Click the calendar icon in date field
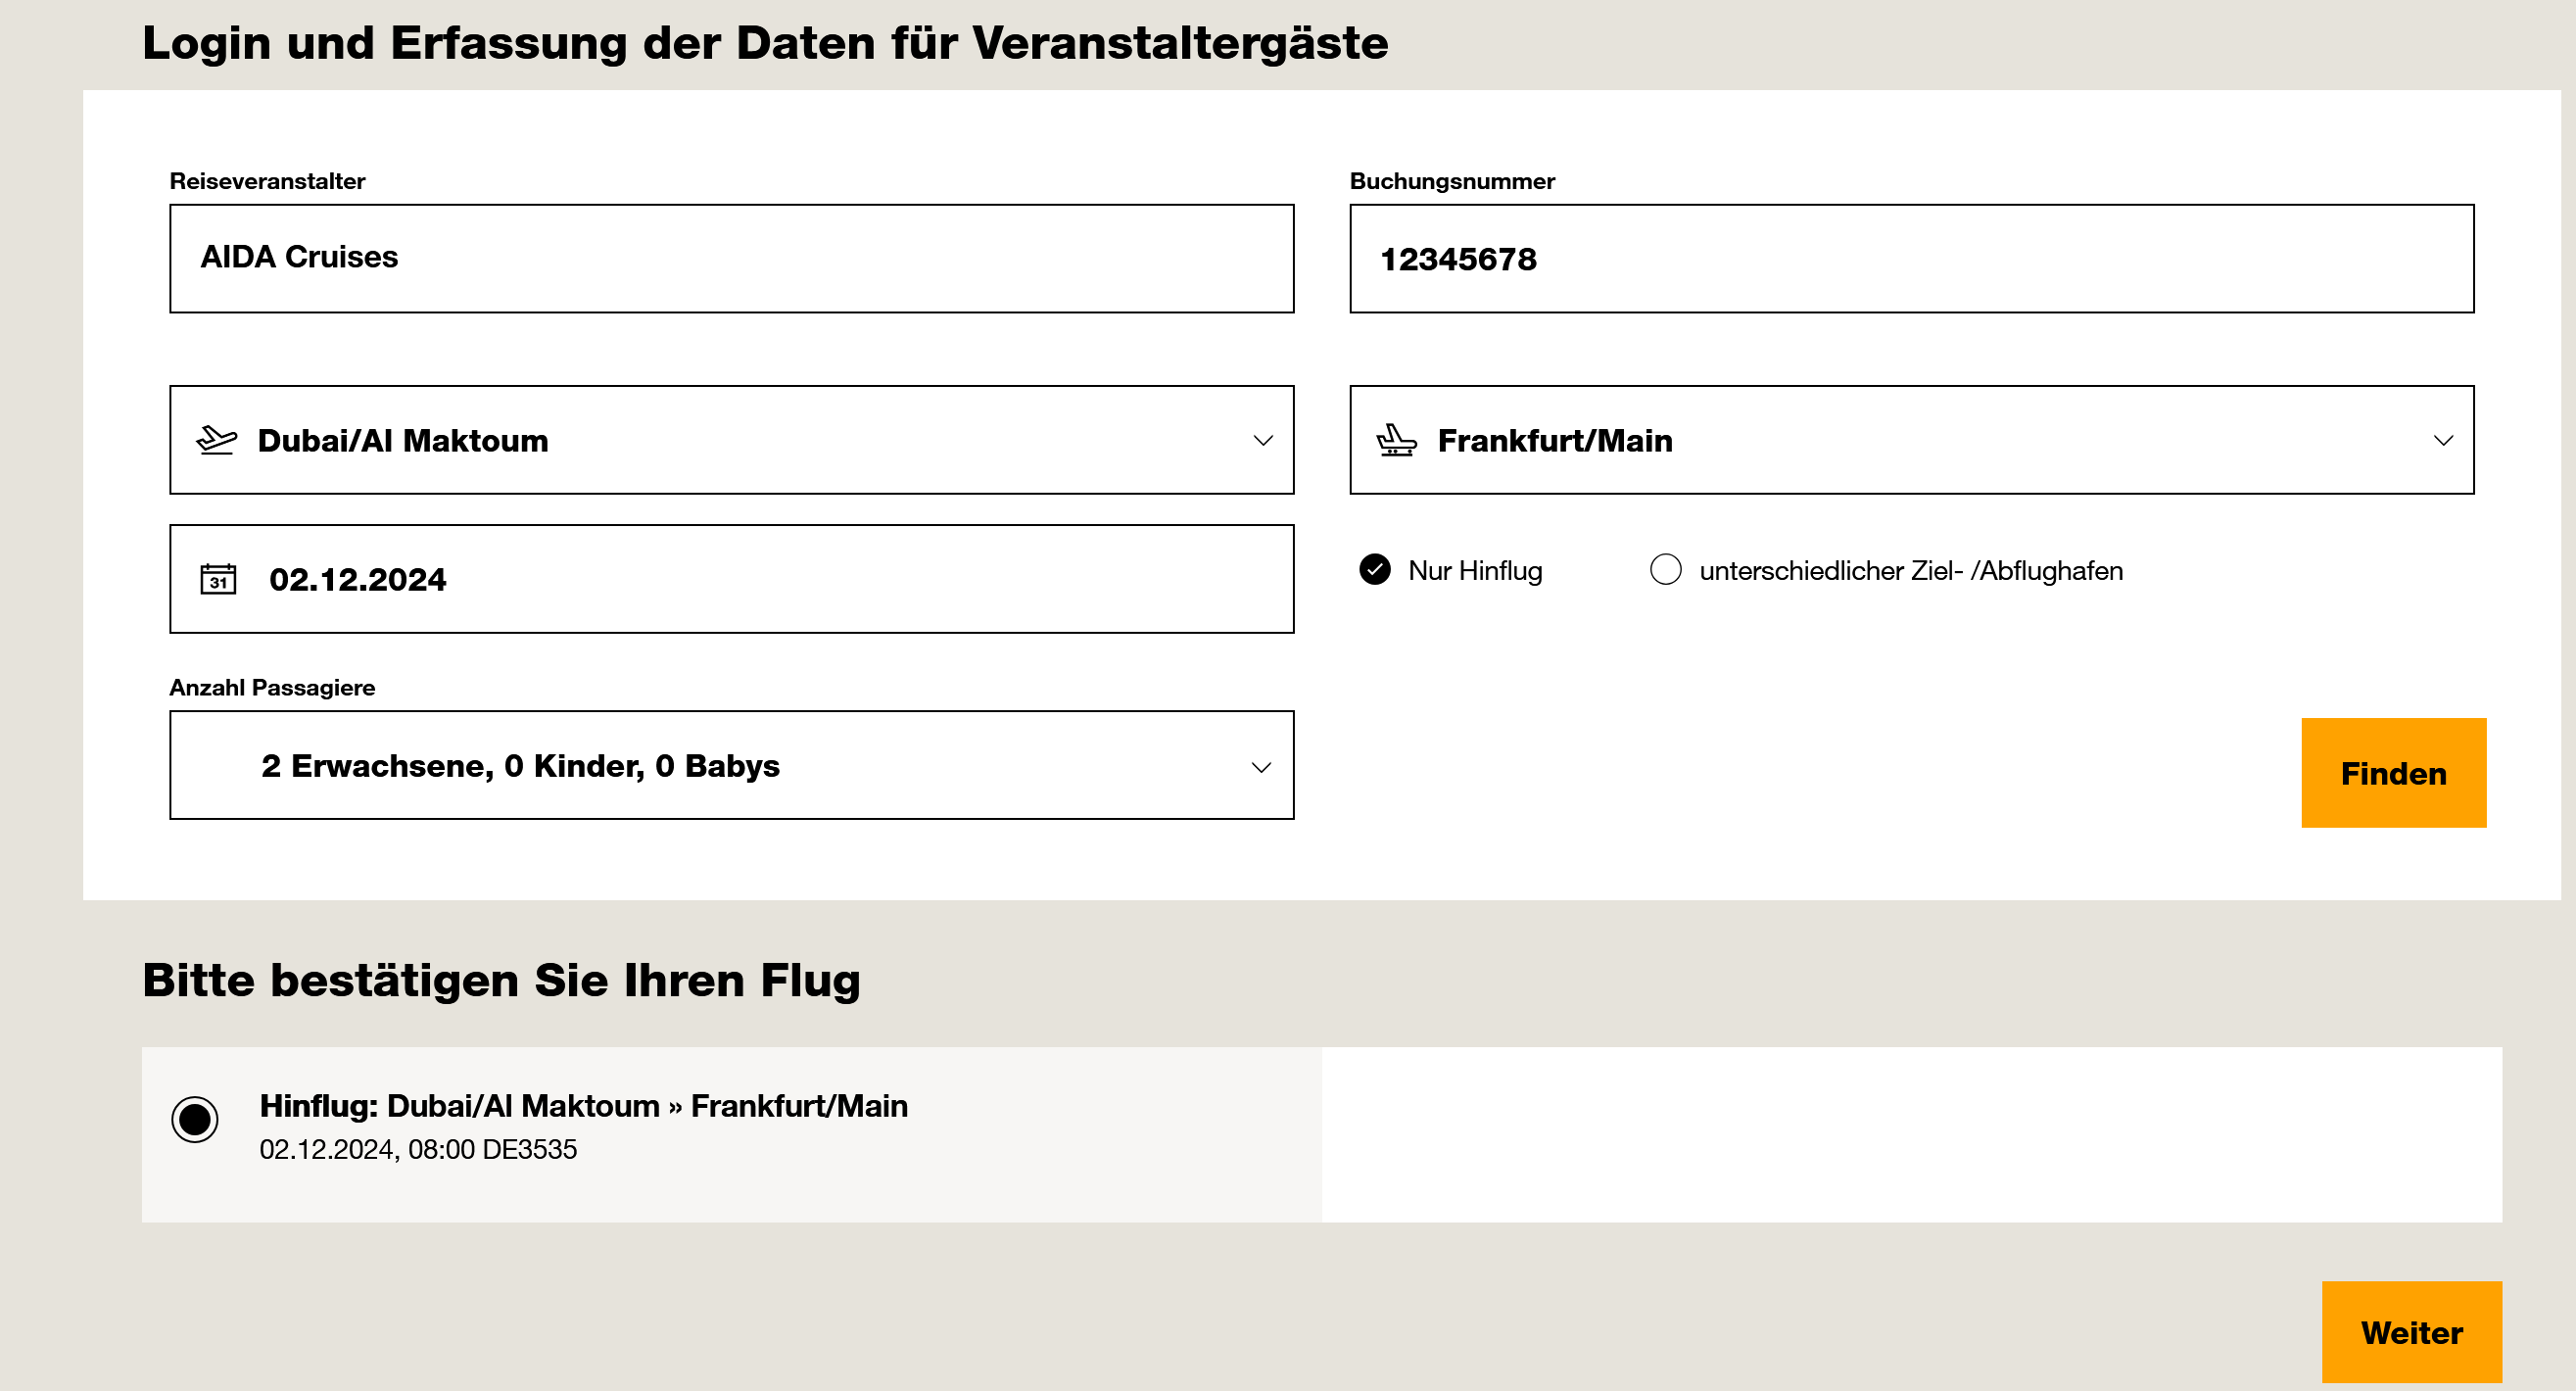Image resolution: width=2576 pixels, height=1391 pixels. (x=218, y=579)
